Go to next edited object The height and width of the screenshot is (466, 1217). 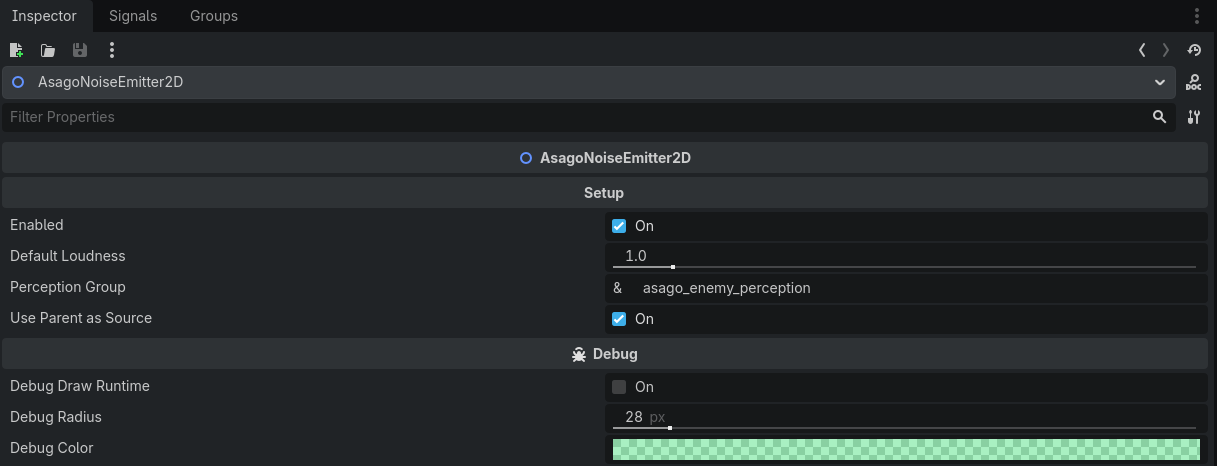point(1166,50)
